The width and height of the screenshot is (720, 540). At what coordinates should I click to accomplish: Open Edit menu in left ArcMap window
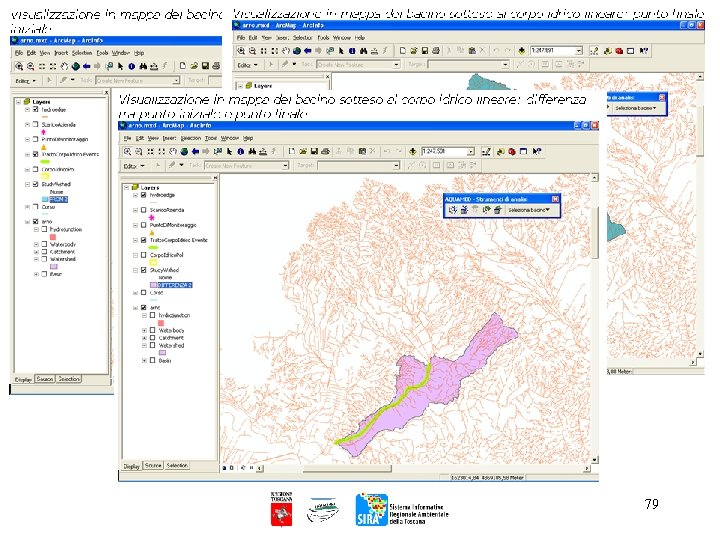(31, 53)
